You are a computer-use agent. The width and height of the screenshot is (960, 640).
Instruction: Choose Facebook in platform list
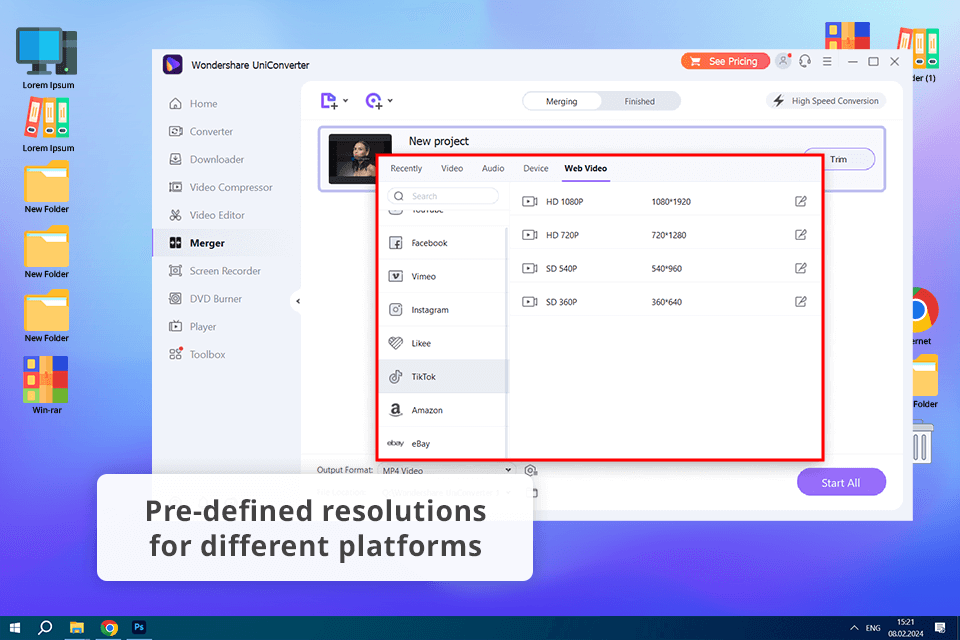(x=444, y=243)
